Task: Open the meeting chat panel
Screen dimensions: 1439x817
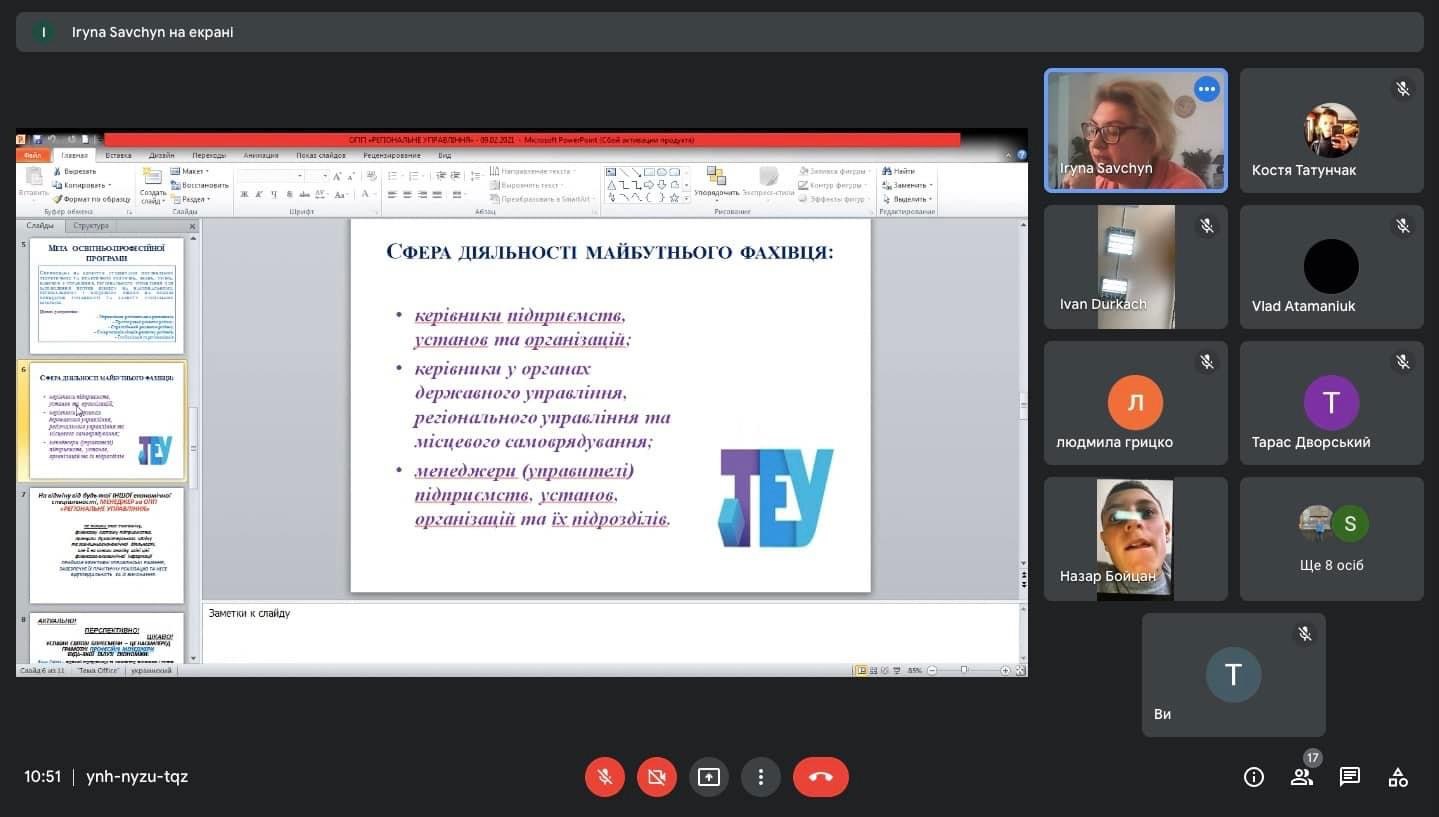Action: tap(1349, 777)
